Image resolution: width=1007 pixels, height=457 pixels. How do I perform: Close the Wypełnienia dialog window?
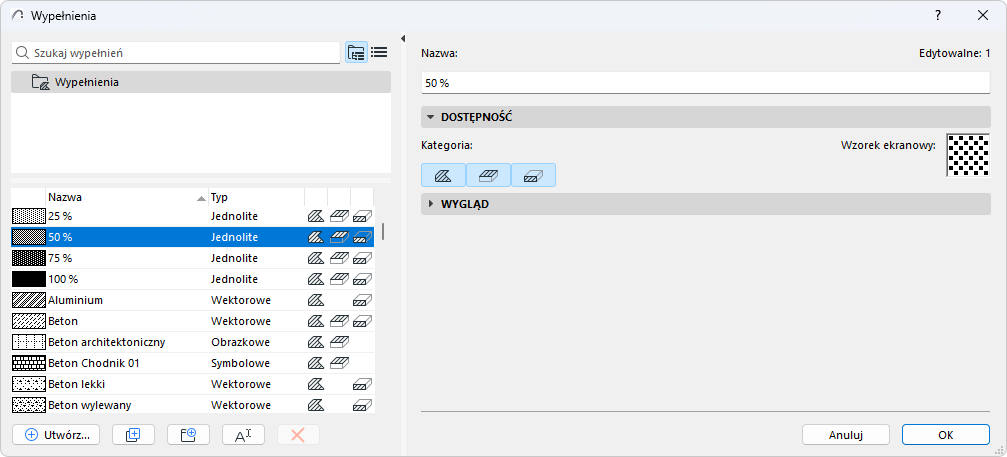[983, 15]
